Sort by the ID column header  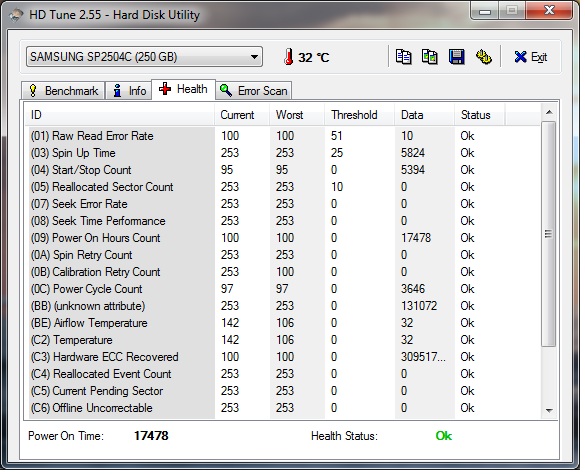120,115
